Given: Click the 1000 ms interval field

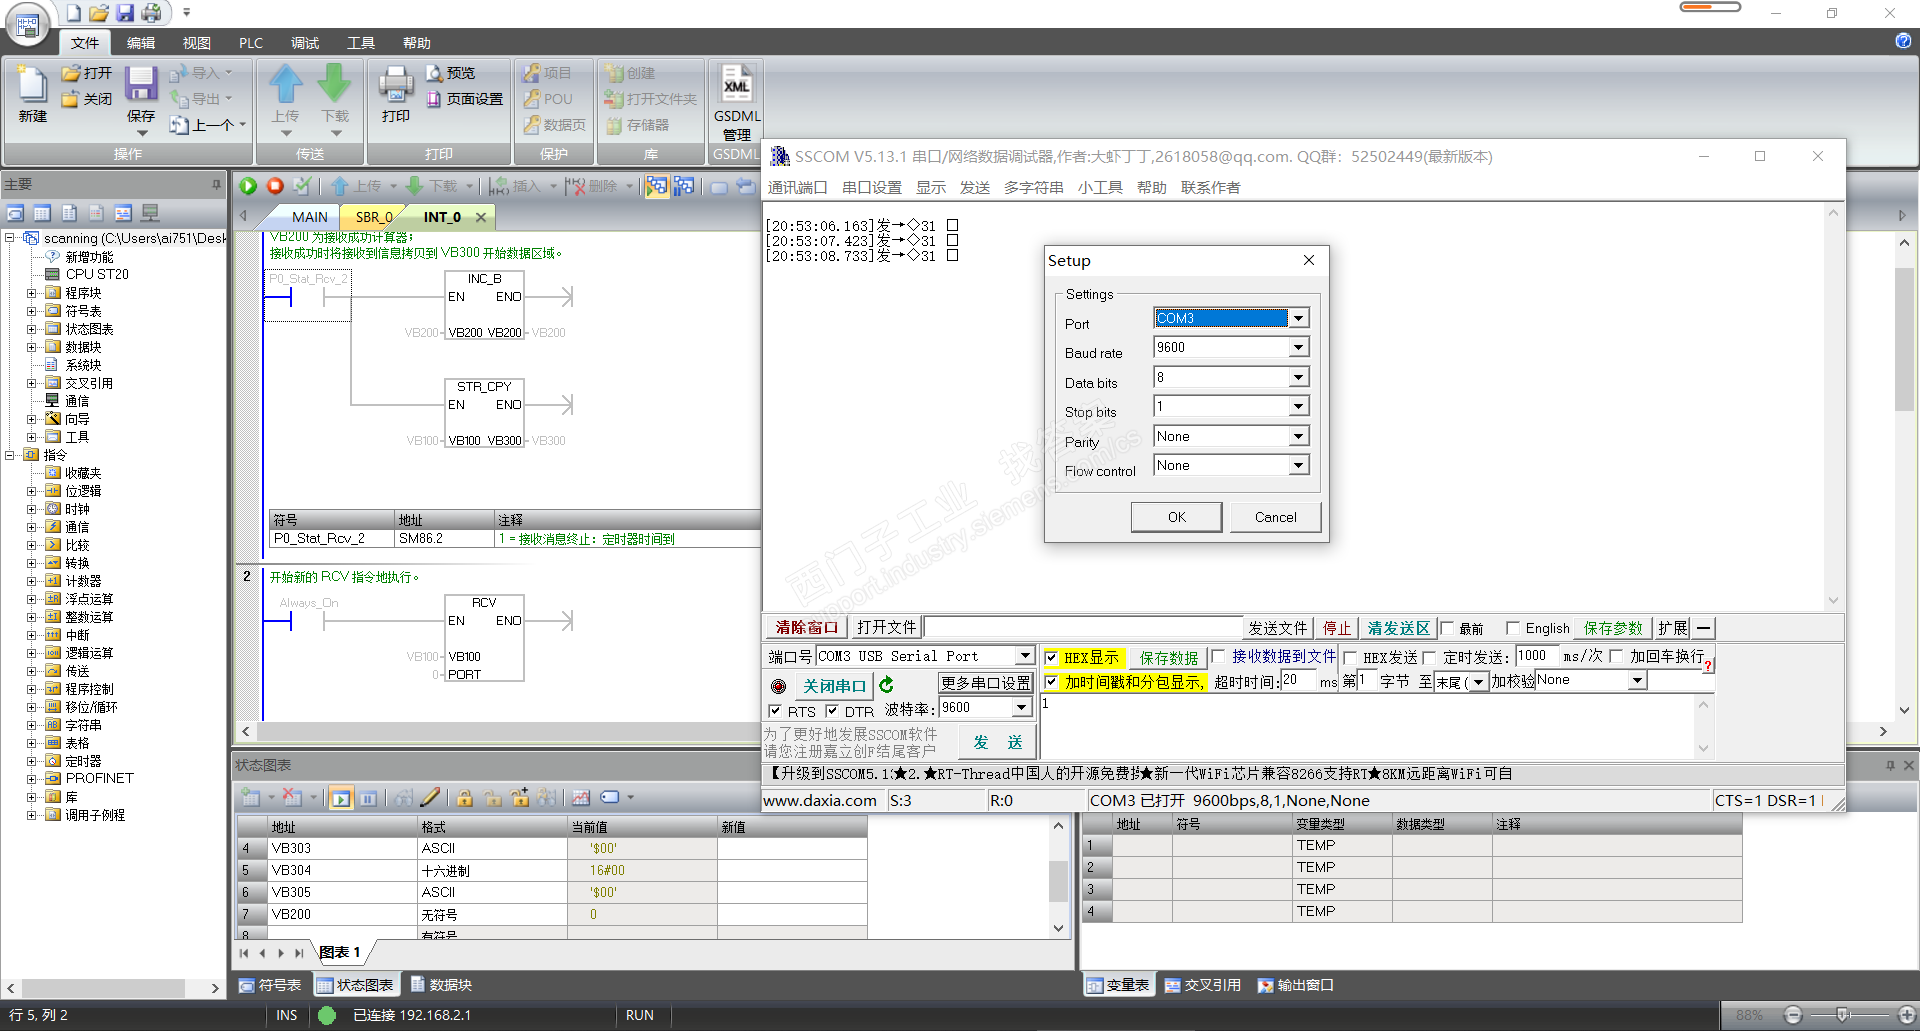Looking at the screenshot, I should [x=1537, y=656].
